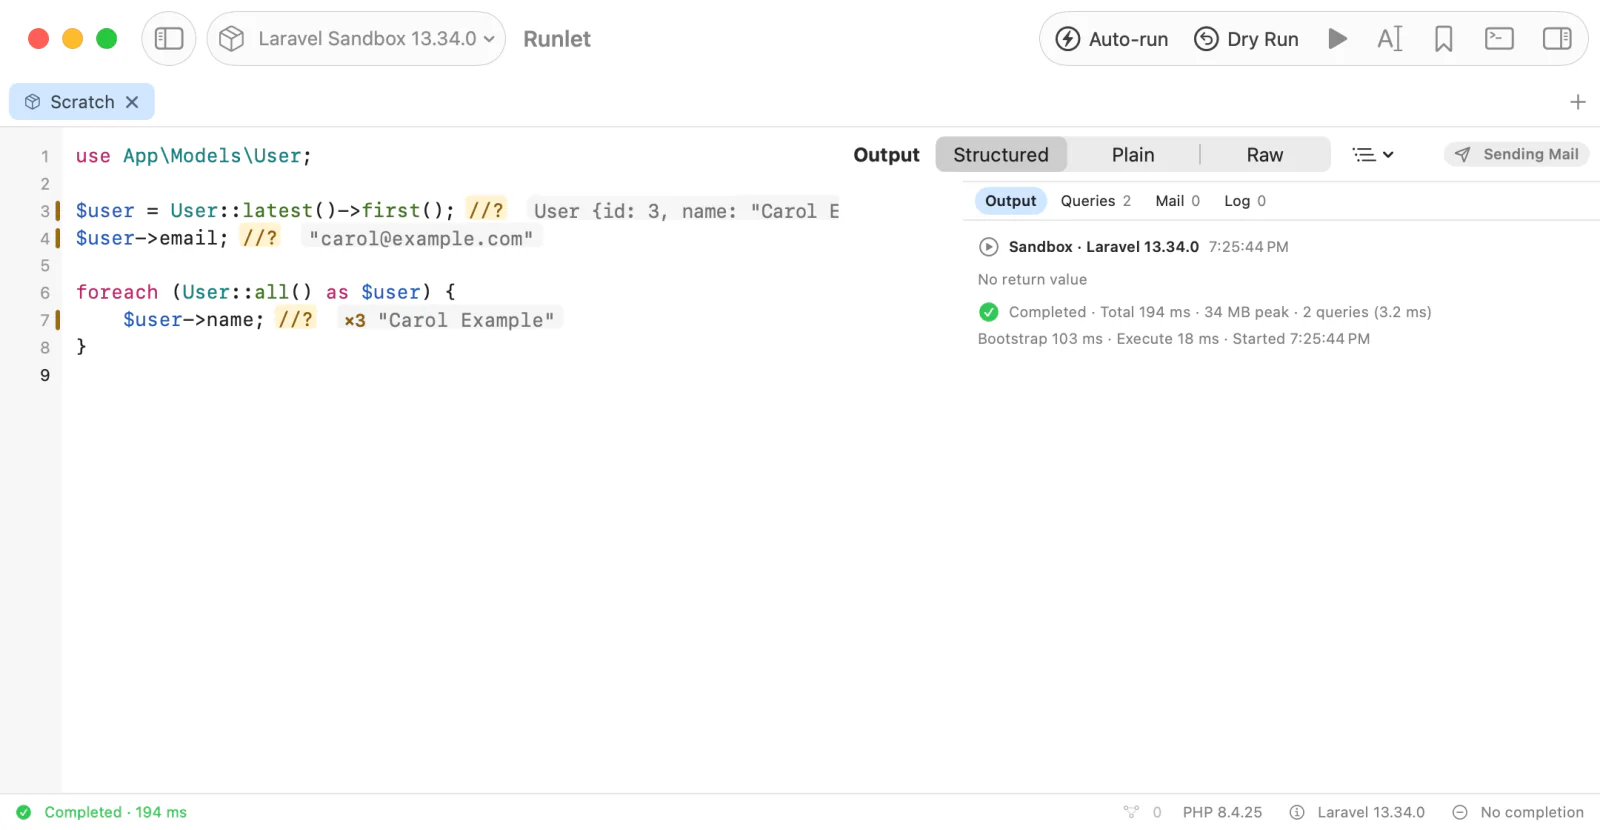Click 'use App\Models\User;' on line 1
The height and width of the screenshot is (830, 1600).
tap(193, 156)
